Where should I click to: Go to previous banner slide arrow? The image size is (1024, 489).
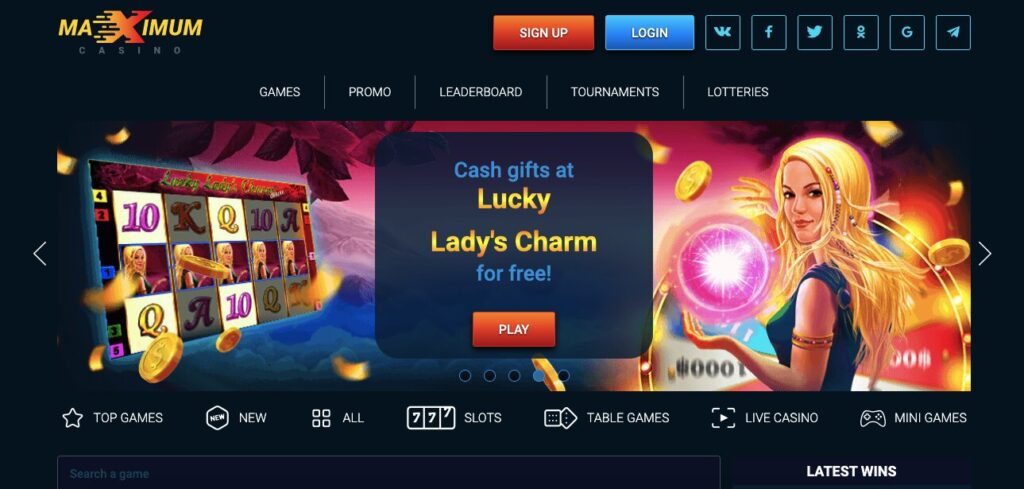40,253
